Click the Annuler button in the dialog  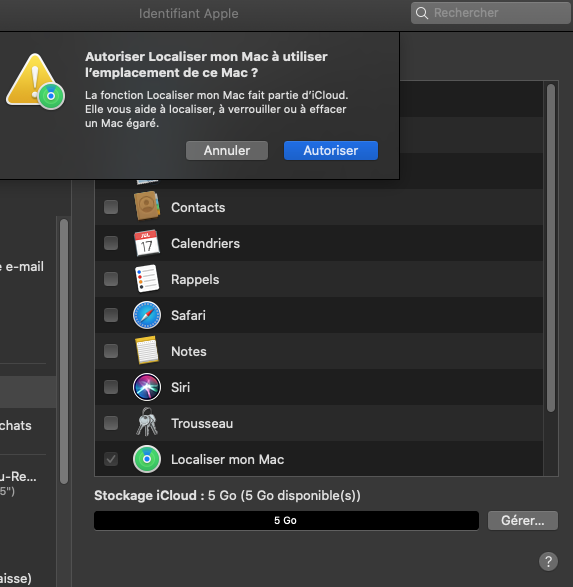227,150
